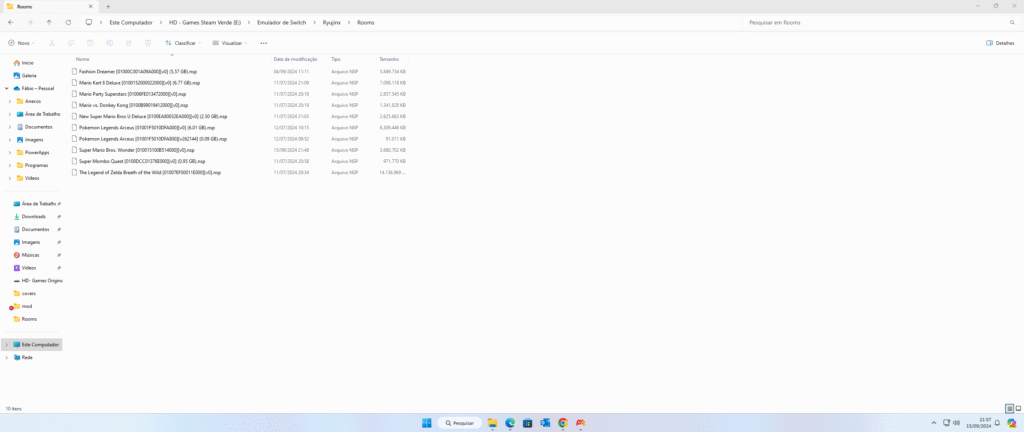Expand the Este Computador node

click(6, 345)
